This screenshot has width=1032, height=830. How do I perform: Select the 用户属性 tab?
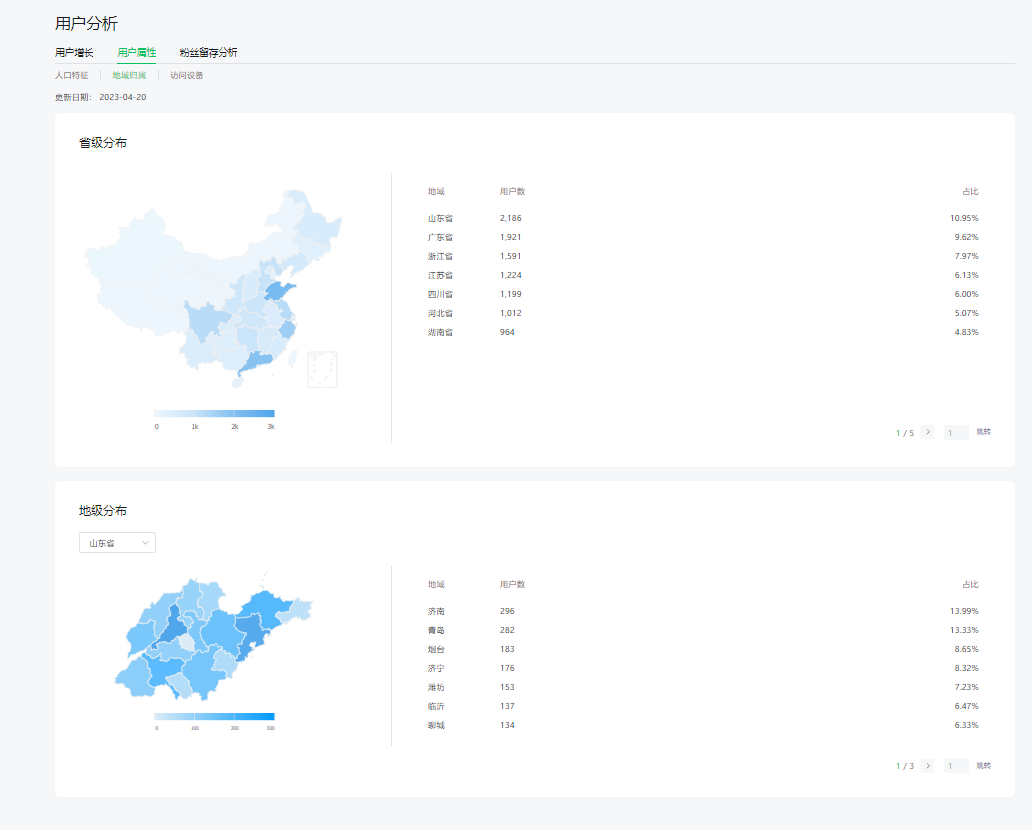[x=136, y=52]
